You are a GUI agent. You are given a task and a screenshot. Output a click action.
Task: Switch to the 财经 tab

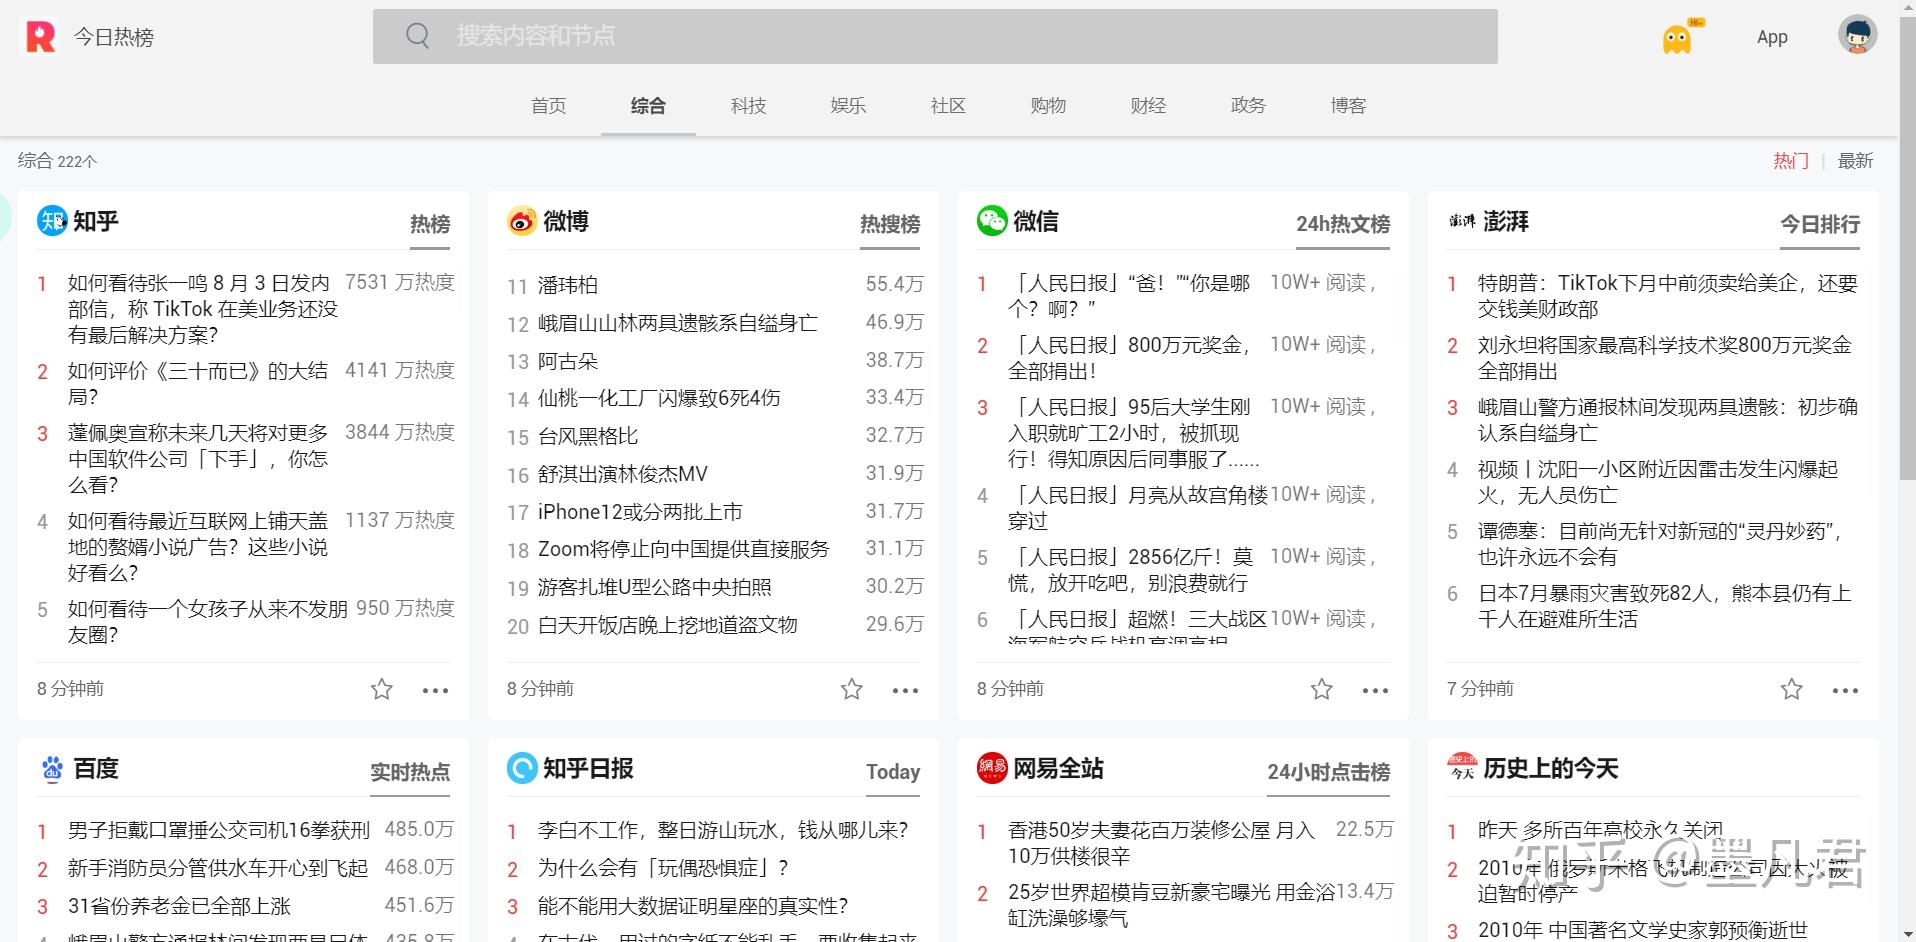pos(1148,105)
